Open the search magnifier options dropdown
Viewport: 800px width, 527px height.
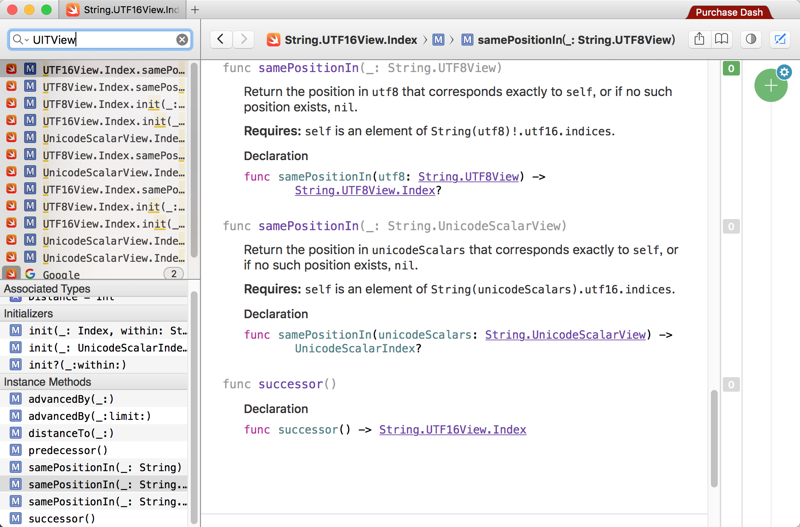tap(21, 40)
